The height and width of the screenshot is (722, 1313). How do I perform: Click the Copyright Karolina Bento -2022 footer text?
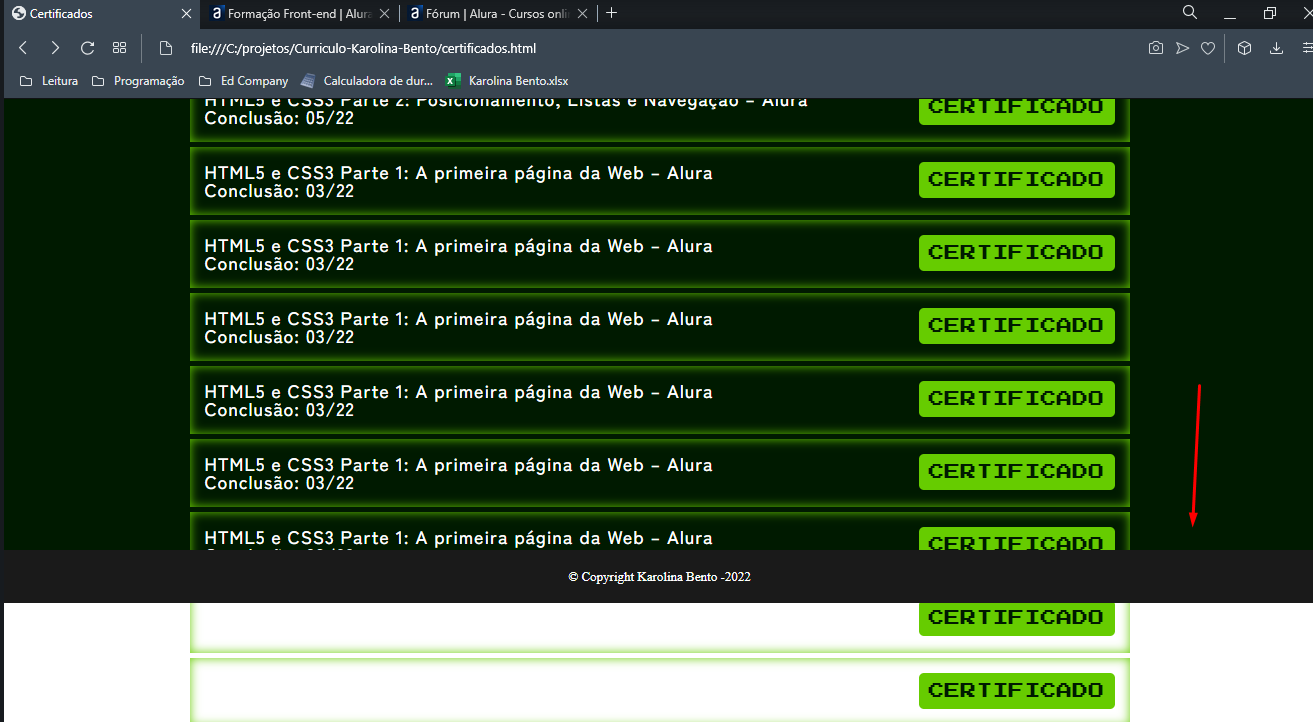click(x=659, y=577)
